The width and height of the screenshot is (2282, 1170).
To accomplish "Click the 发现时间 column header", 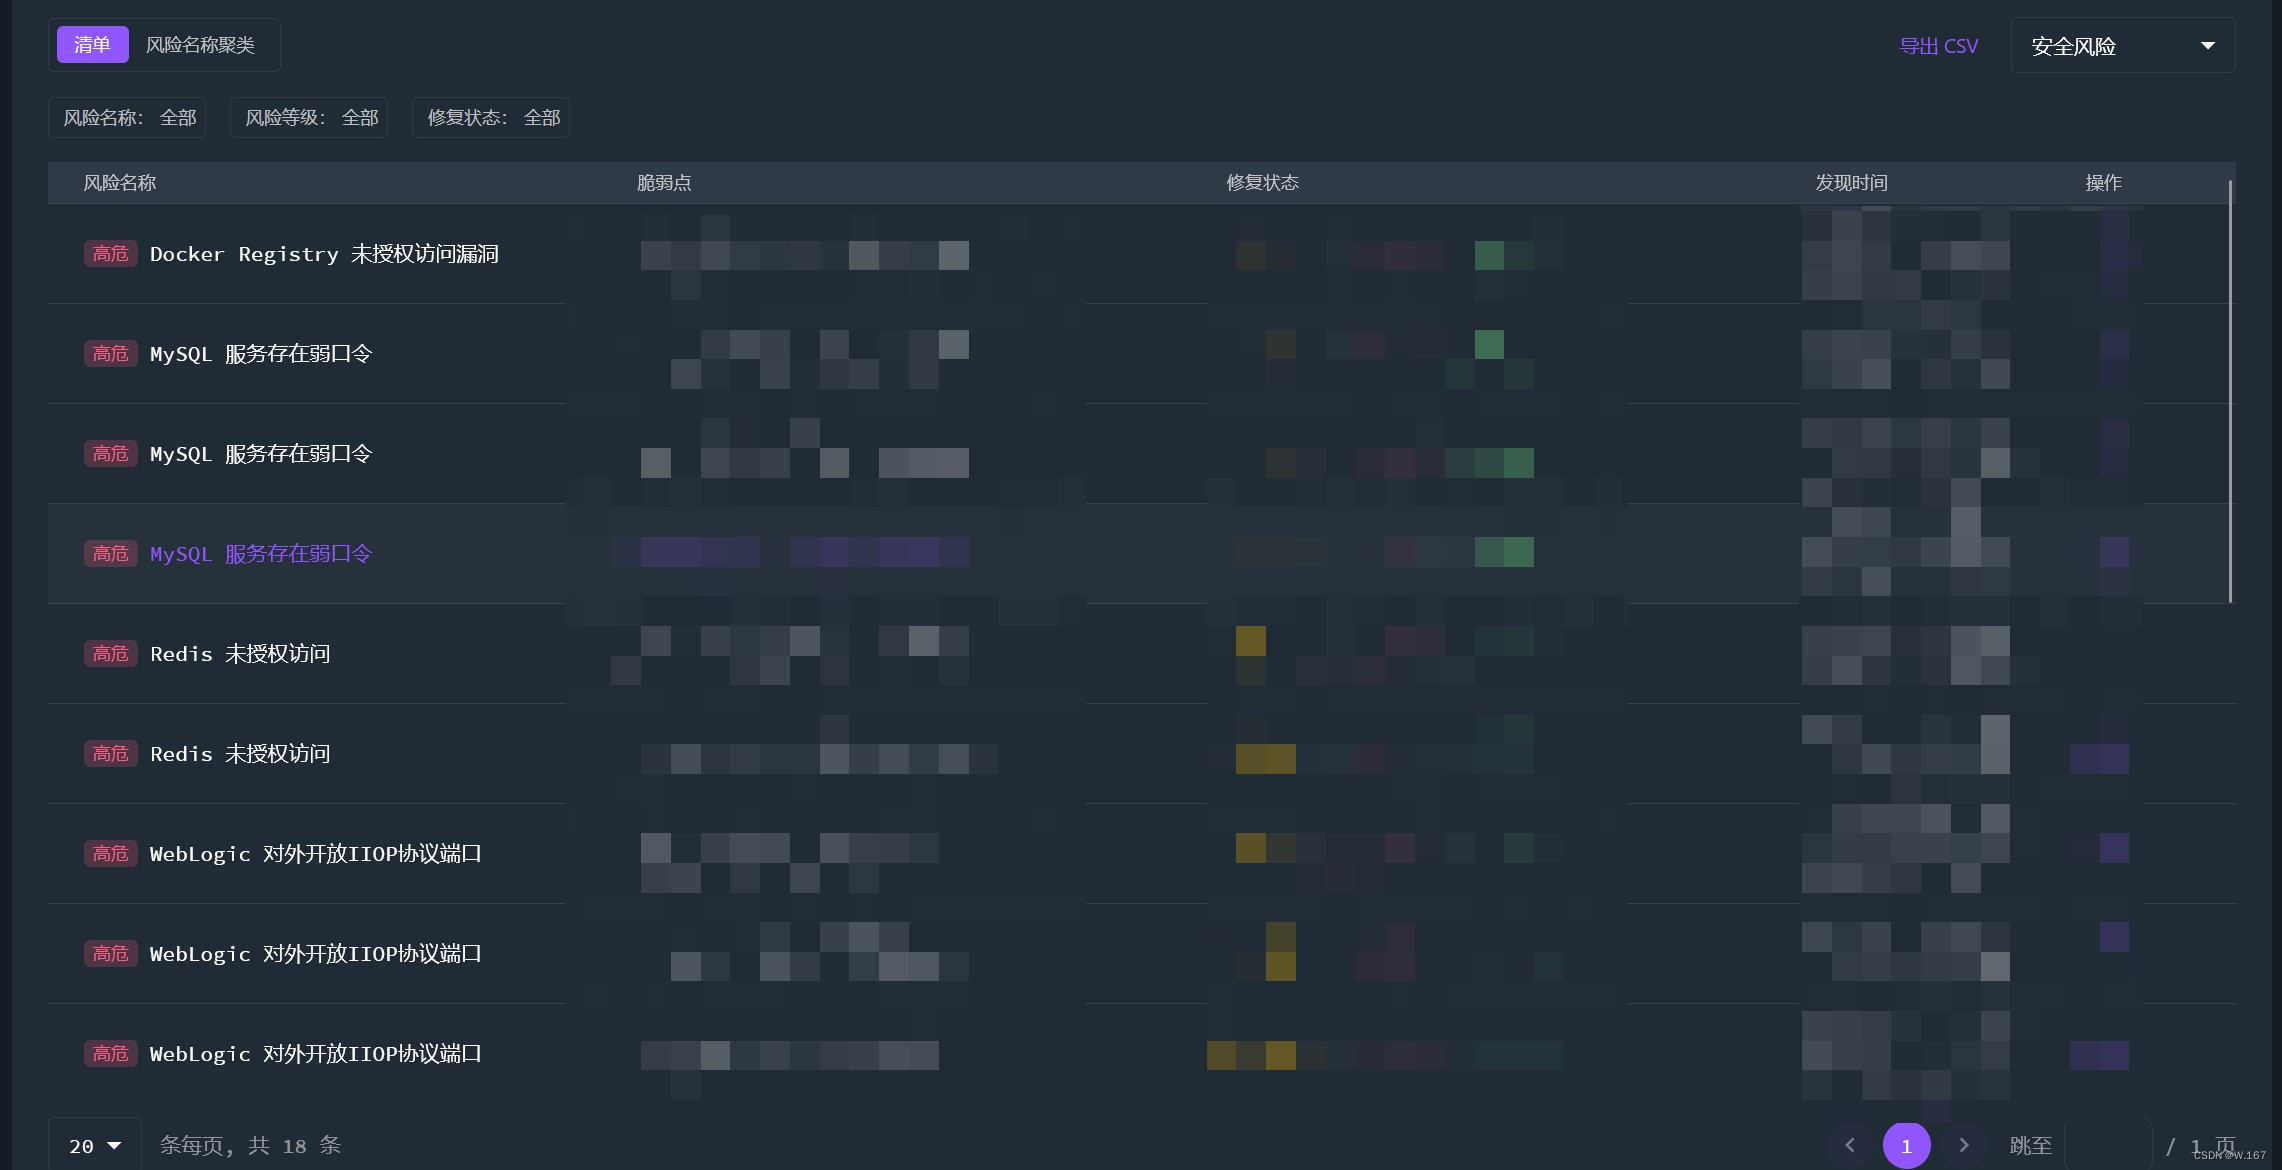I will (x=1851, y=183).
